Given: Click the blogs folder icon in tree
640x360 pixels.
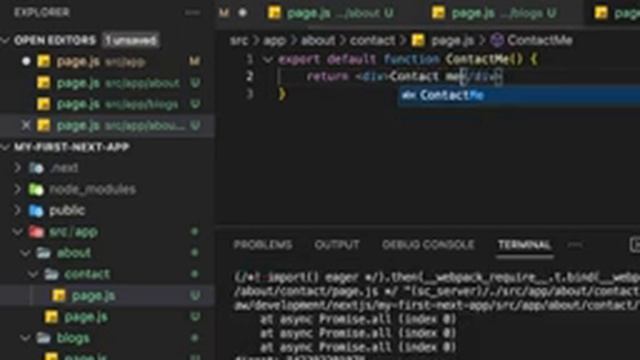Looking at the screenshot, I should (43, 338).
